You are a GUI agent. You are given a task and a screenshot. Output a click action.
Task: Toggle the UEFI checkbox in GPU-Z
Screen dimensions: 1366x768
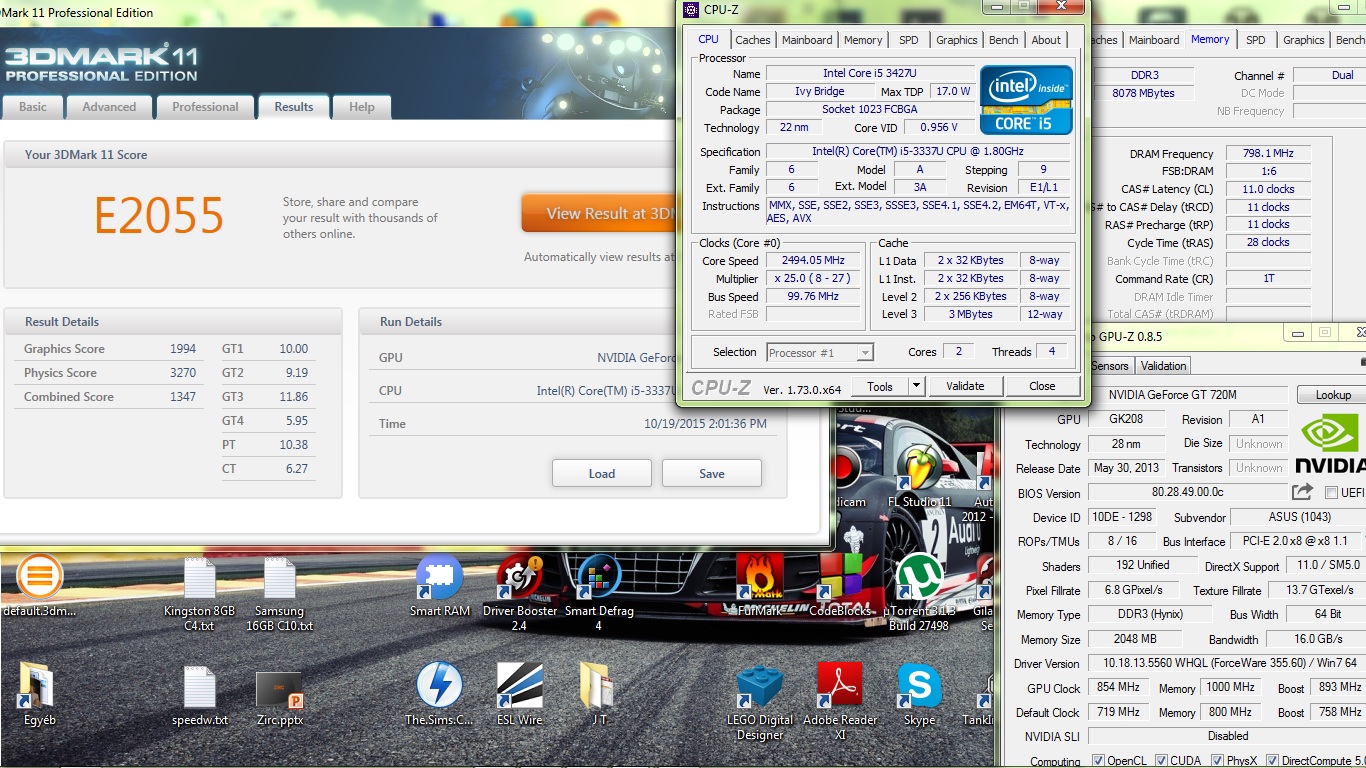click(x=1331, y=493)
